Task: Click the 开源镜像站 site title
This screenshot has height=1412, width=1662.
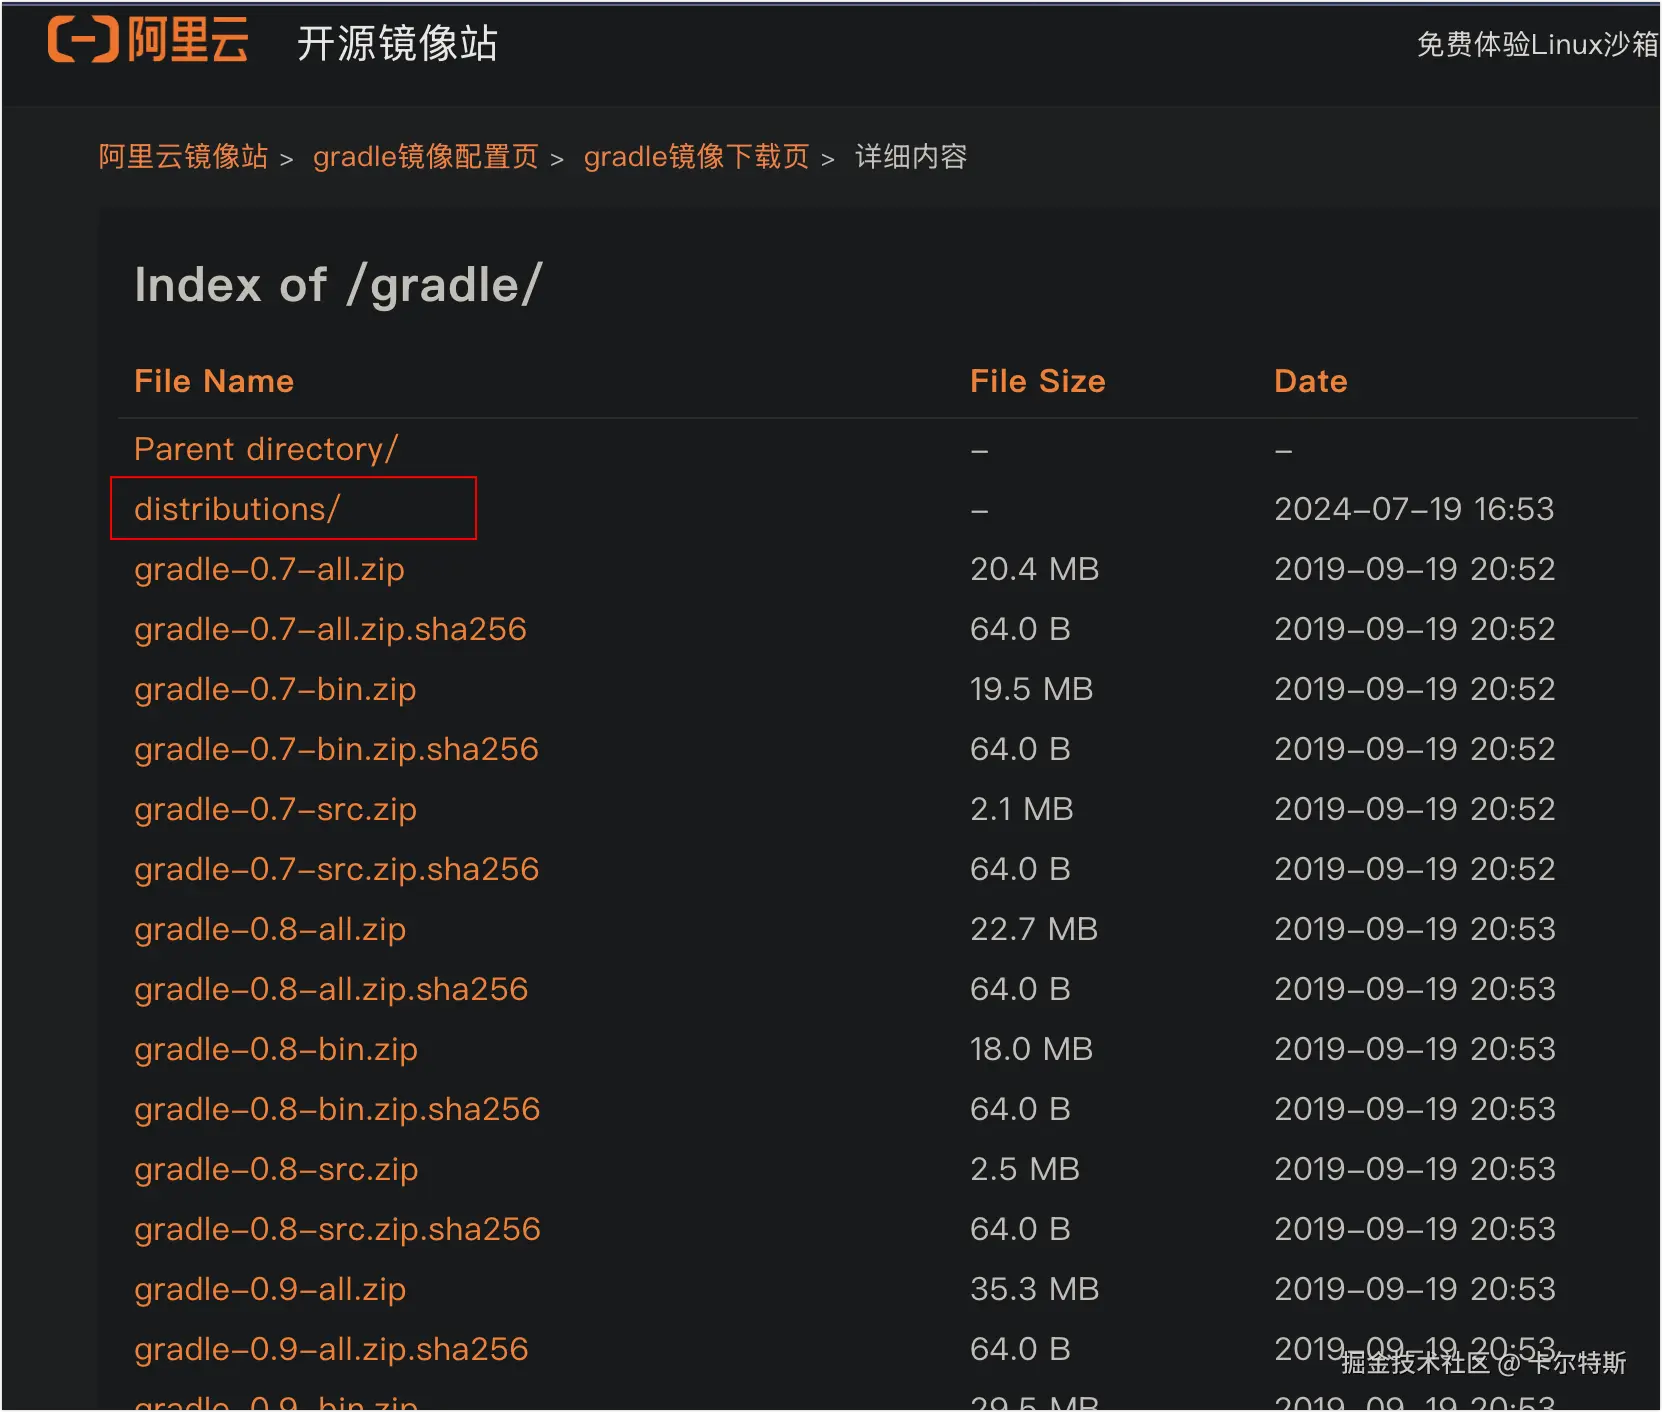Action: pos(397,43)
